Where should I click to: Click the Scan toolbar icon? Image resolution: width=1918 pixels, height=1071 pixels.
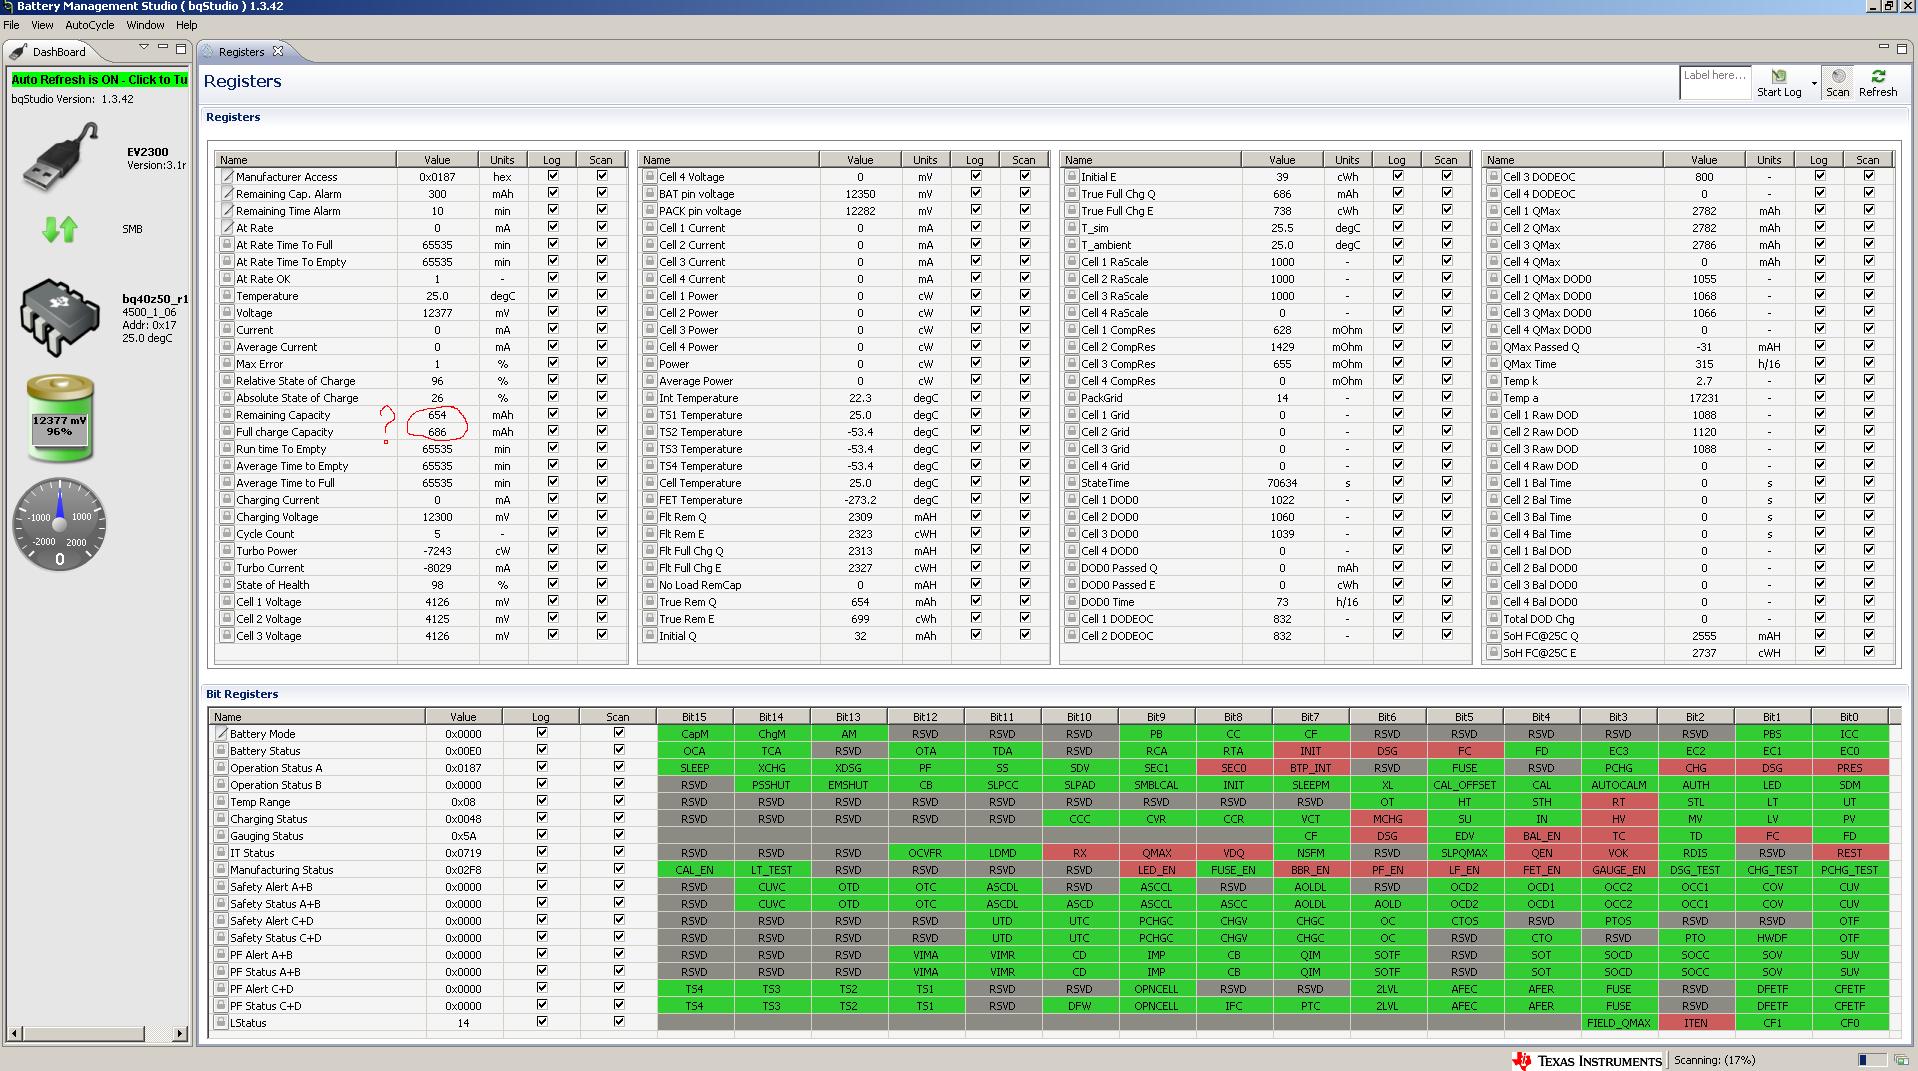(1838, 76)
